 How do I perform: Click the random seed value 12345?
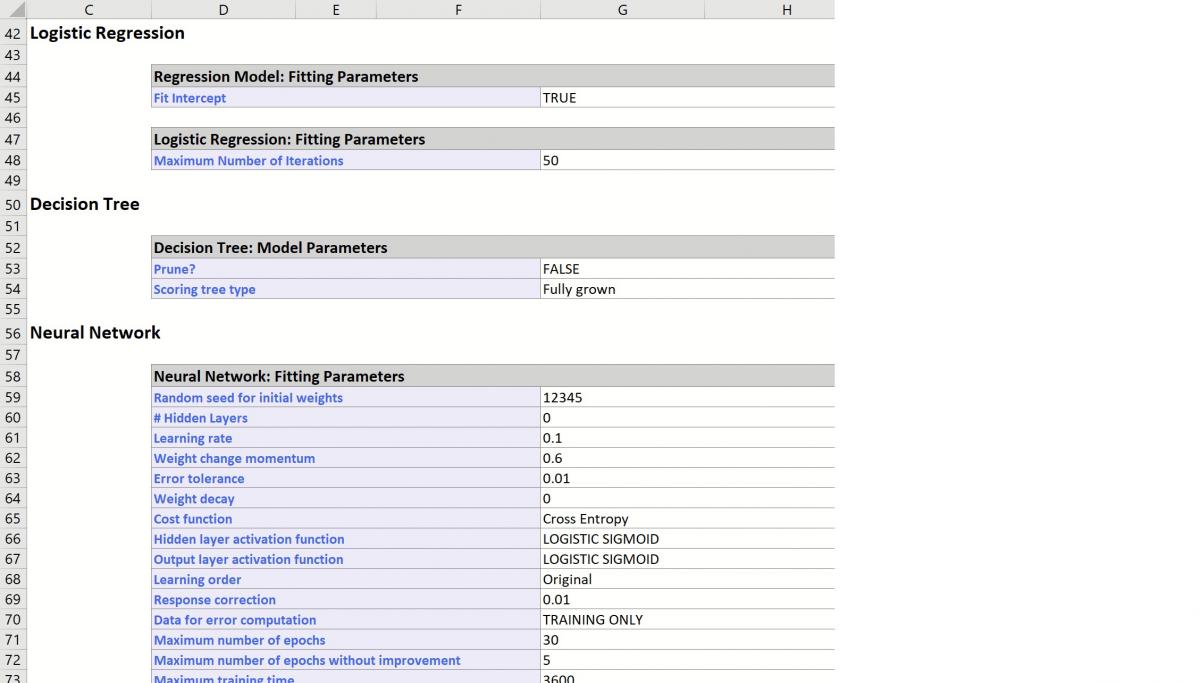pos(686,398)
